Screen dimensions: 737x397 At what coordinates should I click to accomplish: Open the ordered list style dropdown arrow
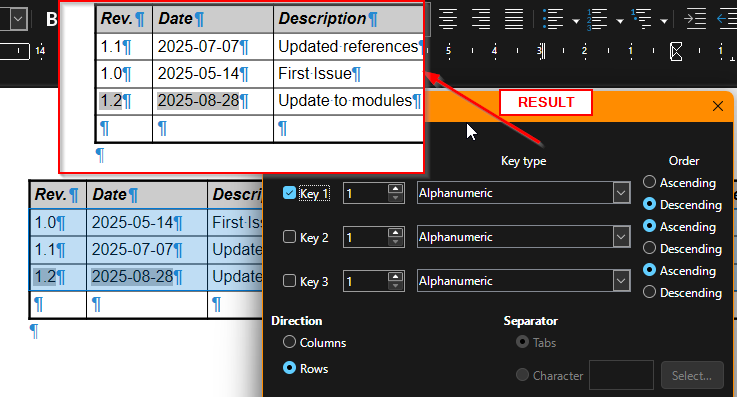(620, 21)
